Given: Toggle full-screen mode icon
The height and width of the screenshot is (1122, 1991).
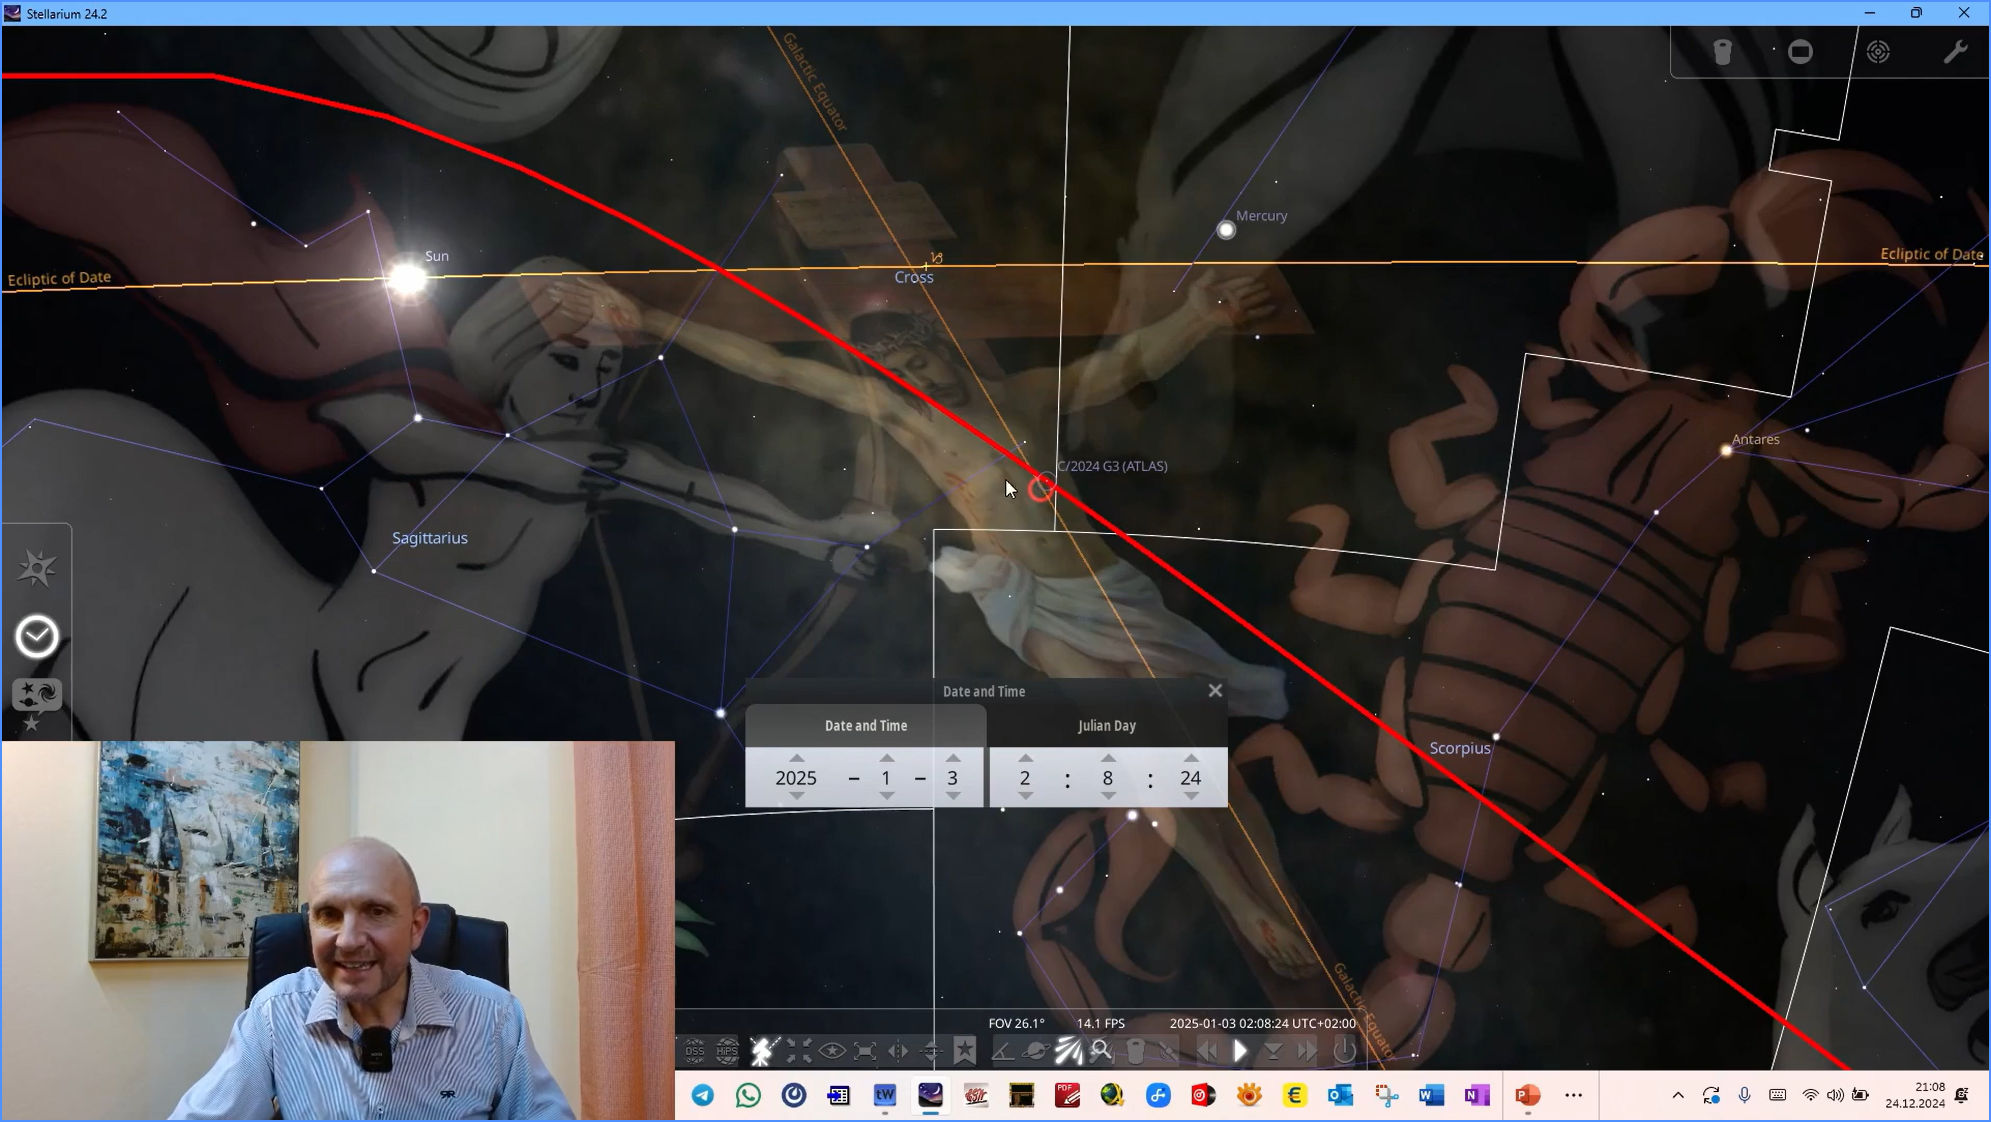Looking at the screenshot, I should (x=865, y=1051).
